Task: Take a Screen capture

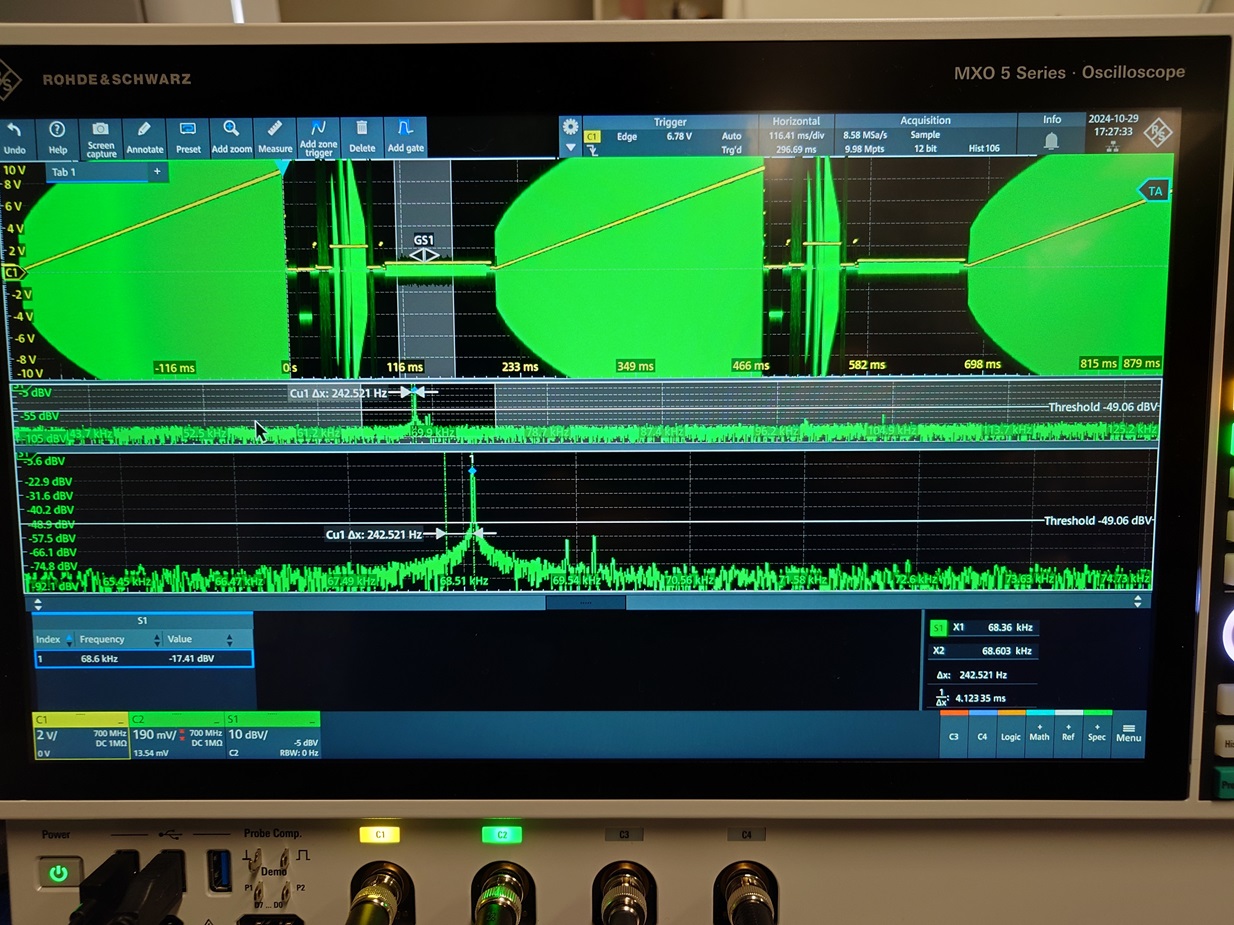Action: point(100,131)
